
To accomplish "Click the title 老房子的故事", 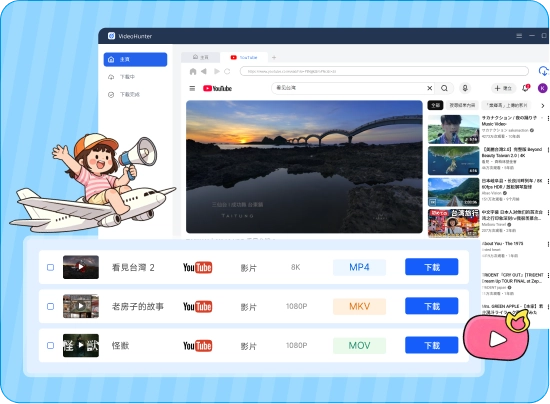I will point(138,307).
